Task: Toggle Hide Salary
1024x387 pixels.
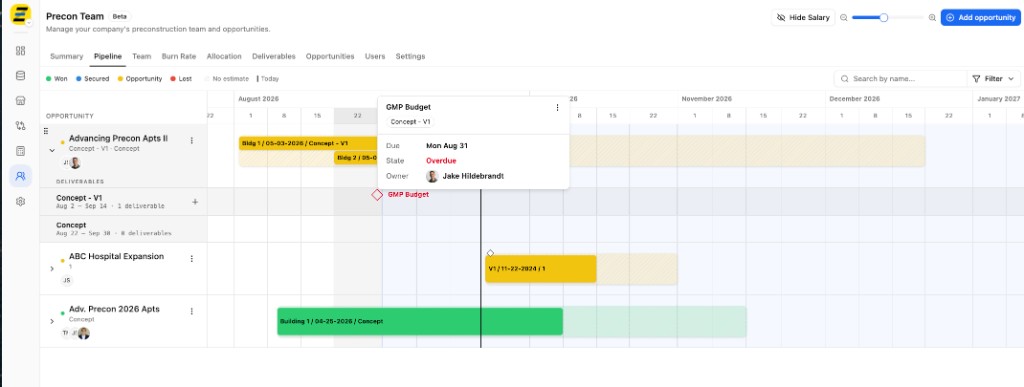Action: point(803,18)
